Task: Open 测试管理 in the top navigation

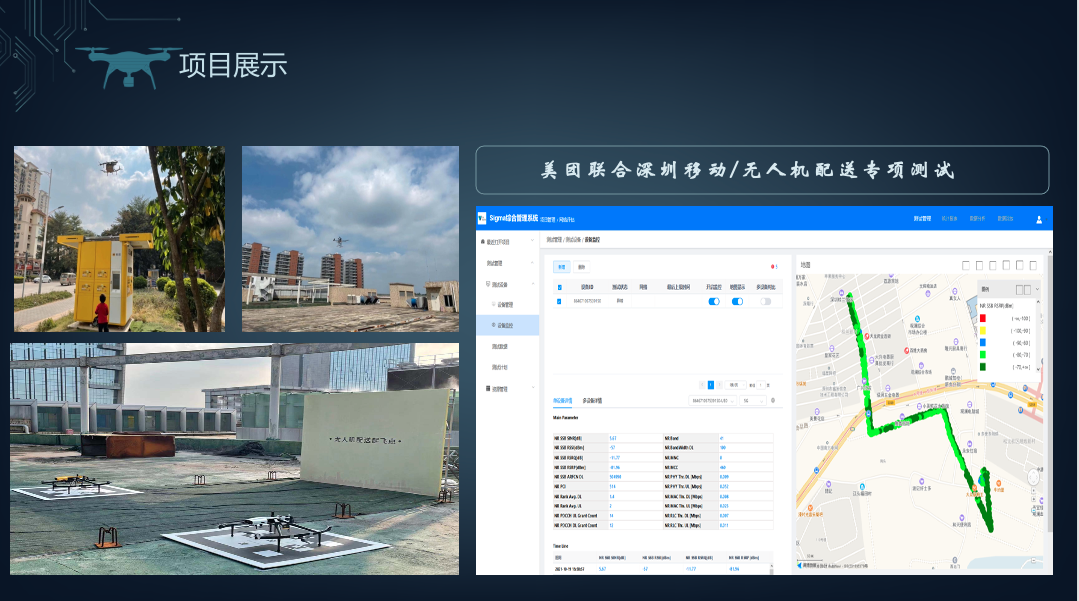Action: tap(922, 219)
